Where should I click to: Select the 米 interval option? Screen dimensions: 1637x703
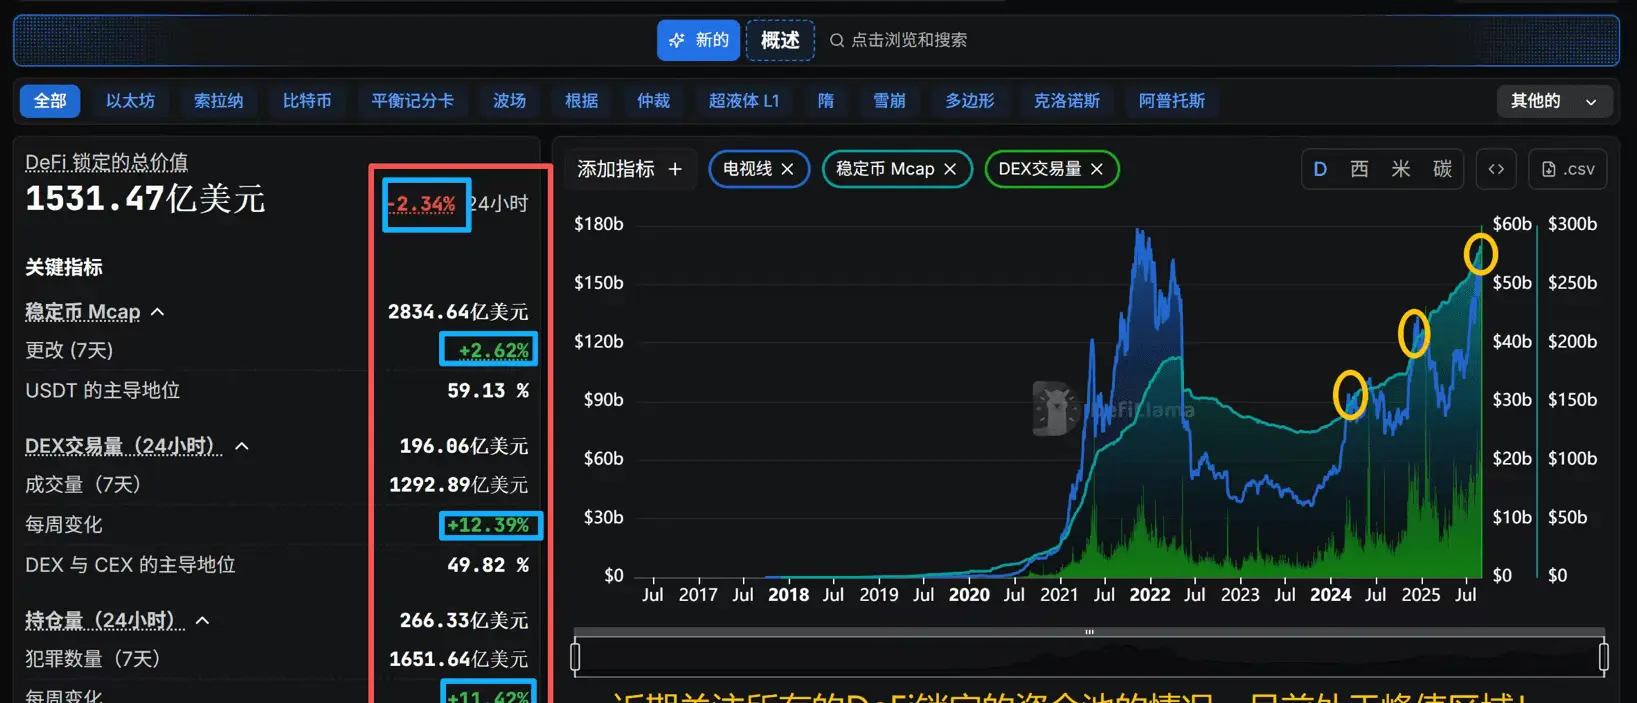coord(1401,169)
